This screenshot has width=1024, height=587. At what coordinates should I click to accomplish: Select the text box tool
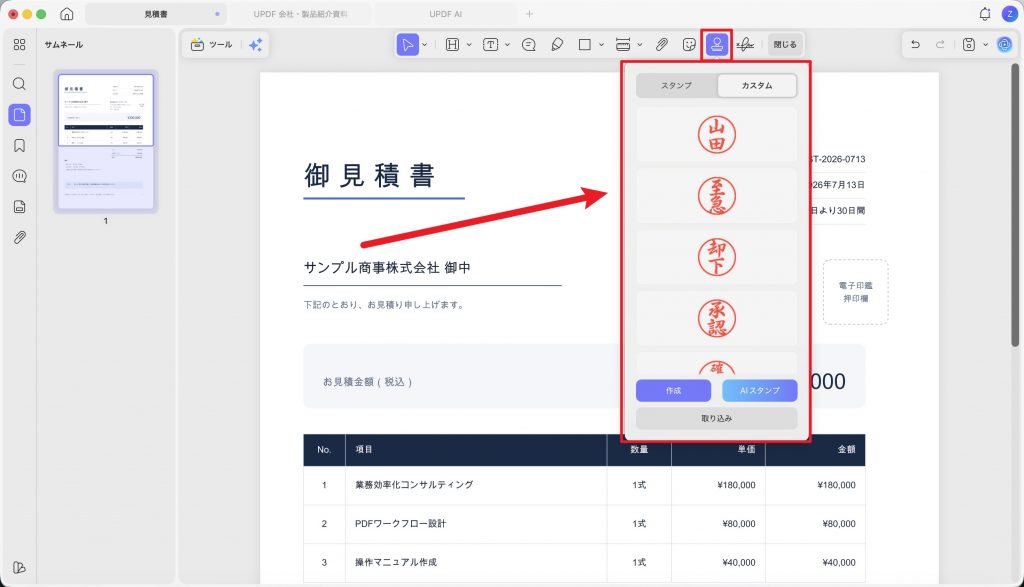point(490,44)
